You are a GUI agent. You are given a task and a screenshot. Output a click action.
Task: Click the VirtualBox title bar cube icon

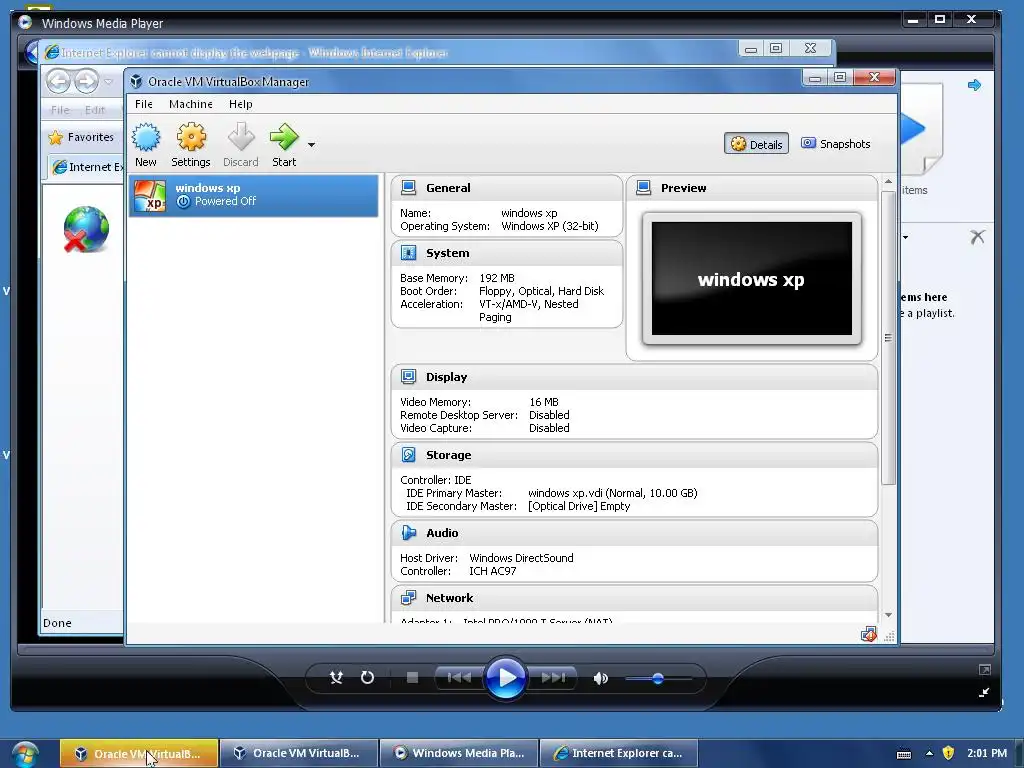click(136, 82)
